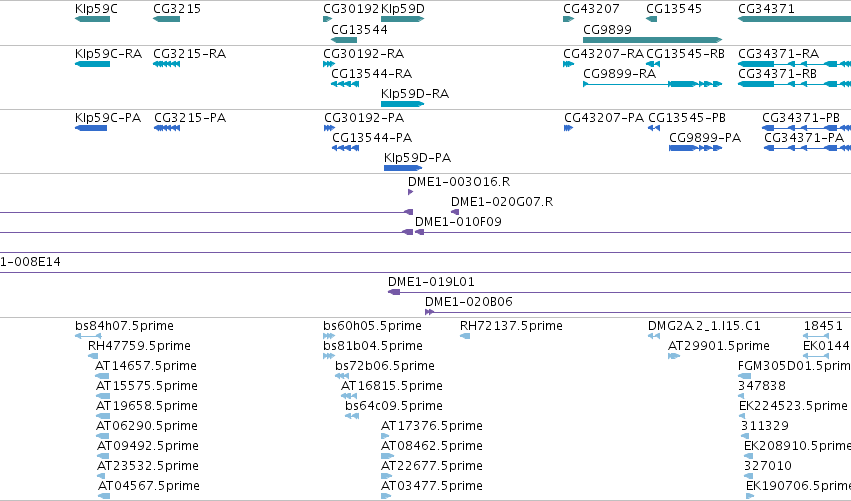The width and height of the screenshot is (851, 501).
Task: Select the CG13545 gene label
Action: click(x=674, y=9)
